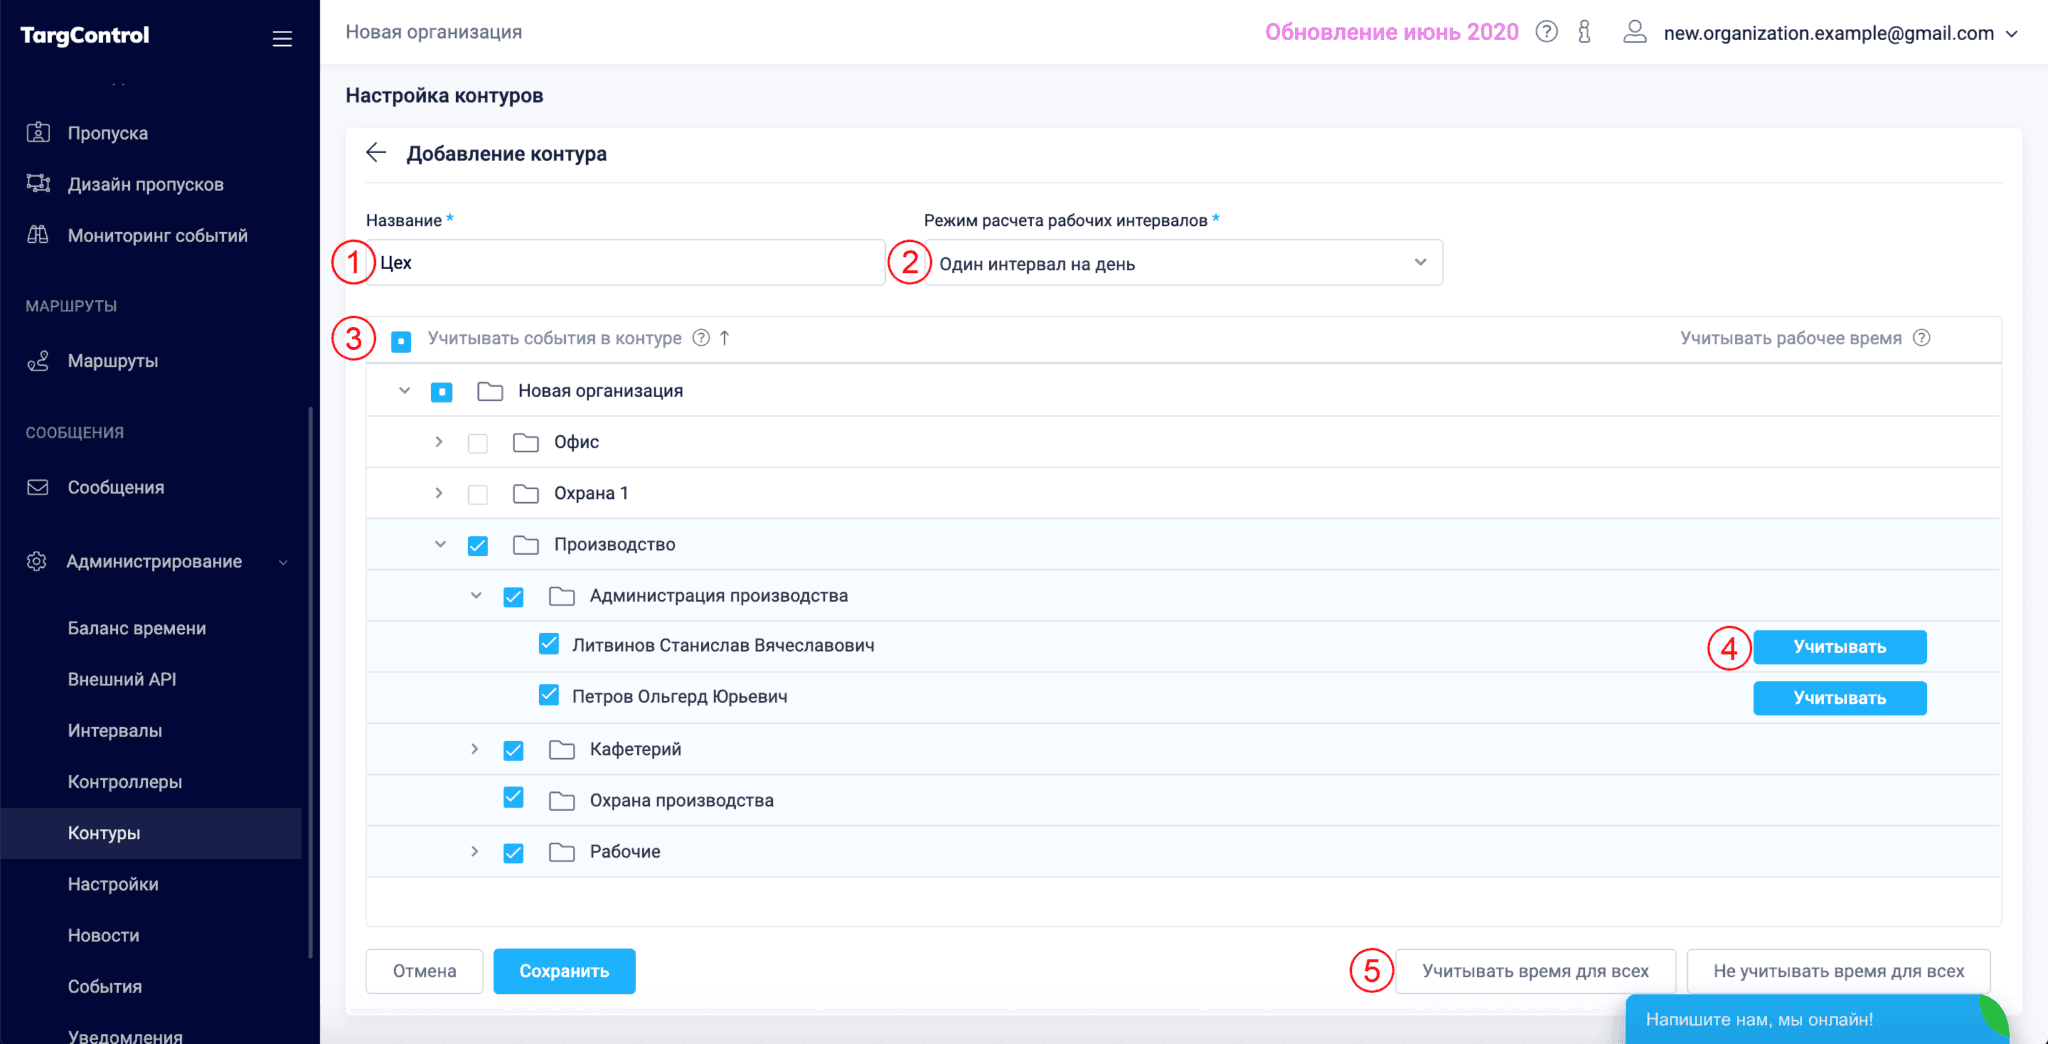This screenshot has height=1044, width=2048.
Task: Open Контроллеры in the sidebar menu
Action: point(125,782)
